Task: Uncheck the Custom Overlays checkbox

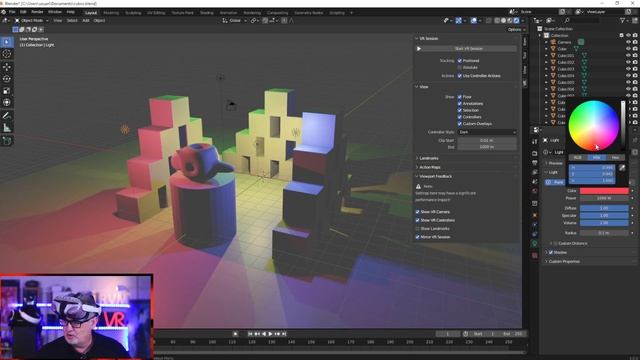Action: coord(460,124)
